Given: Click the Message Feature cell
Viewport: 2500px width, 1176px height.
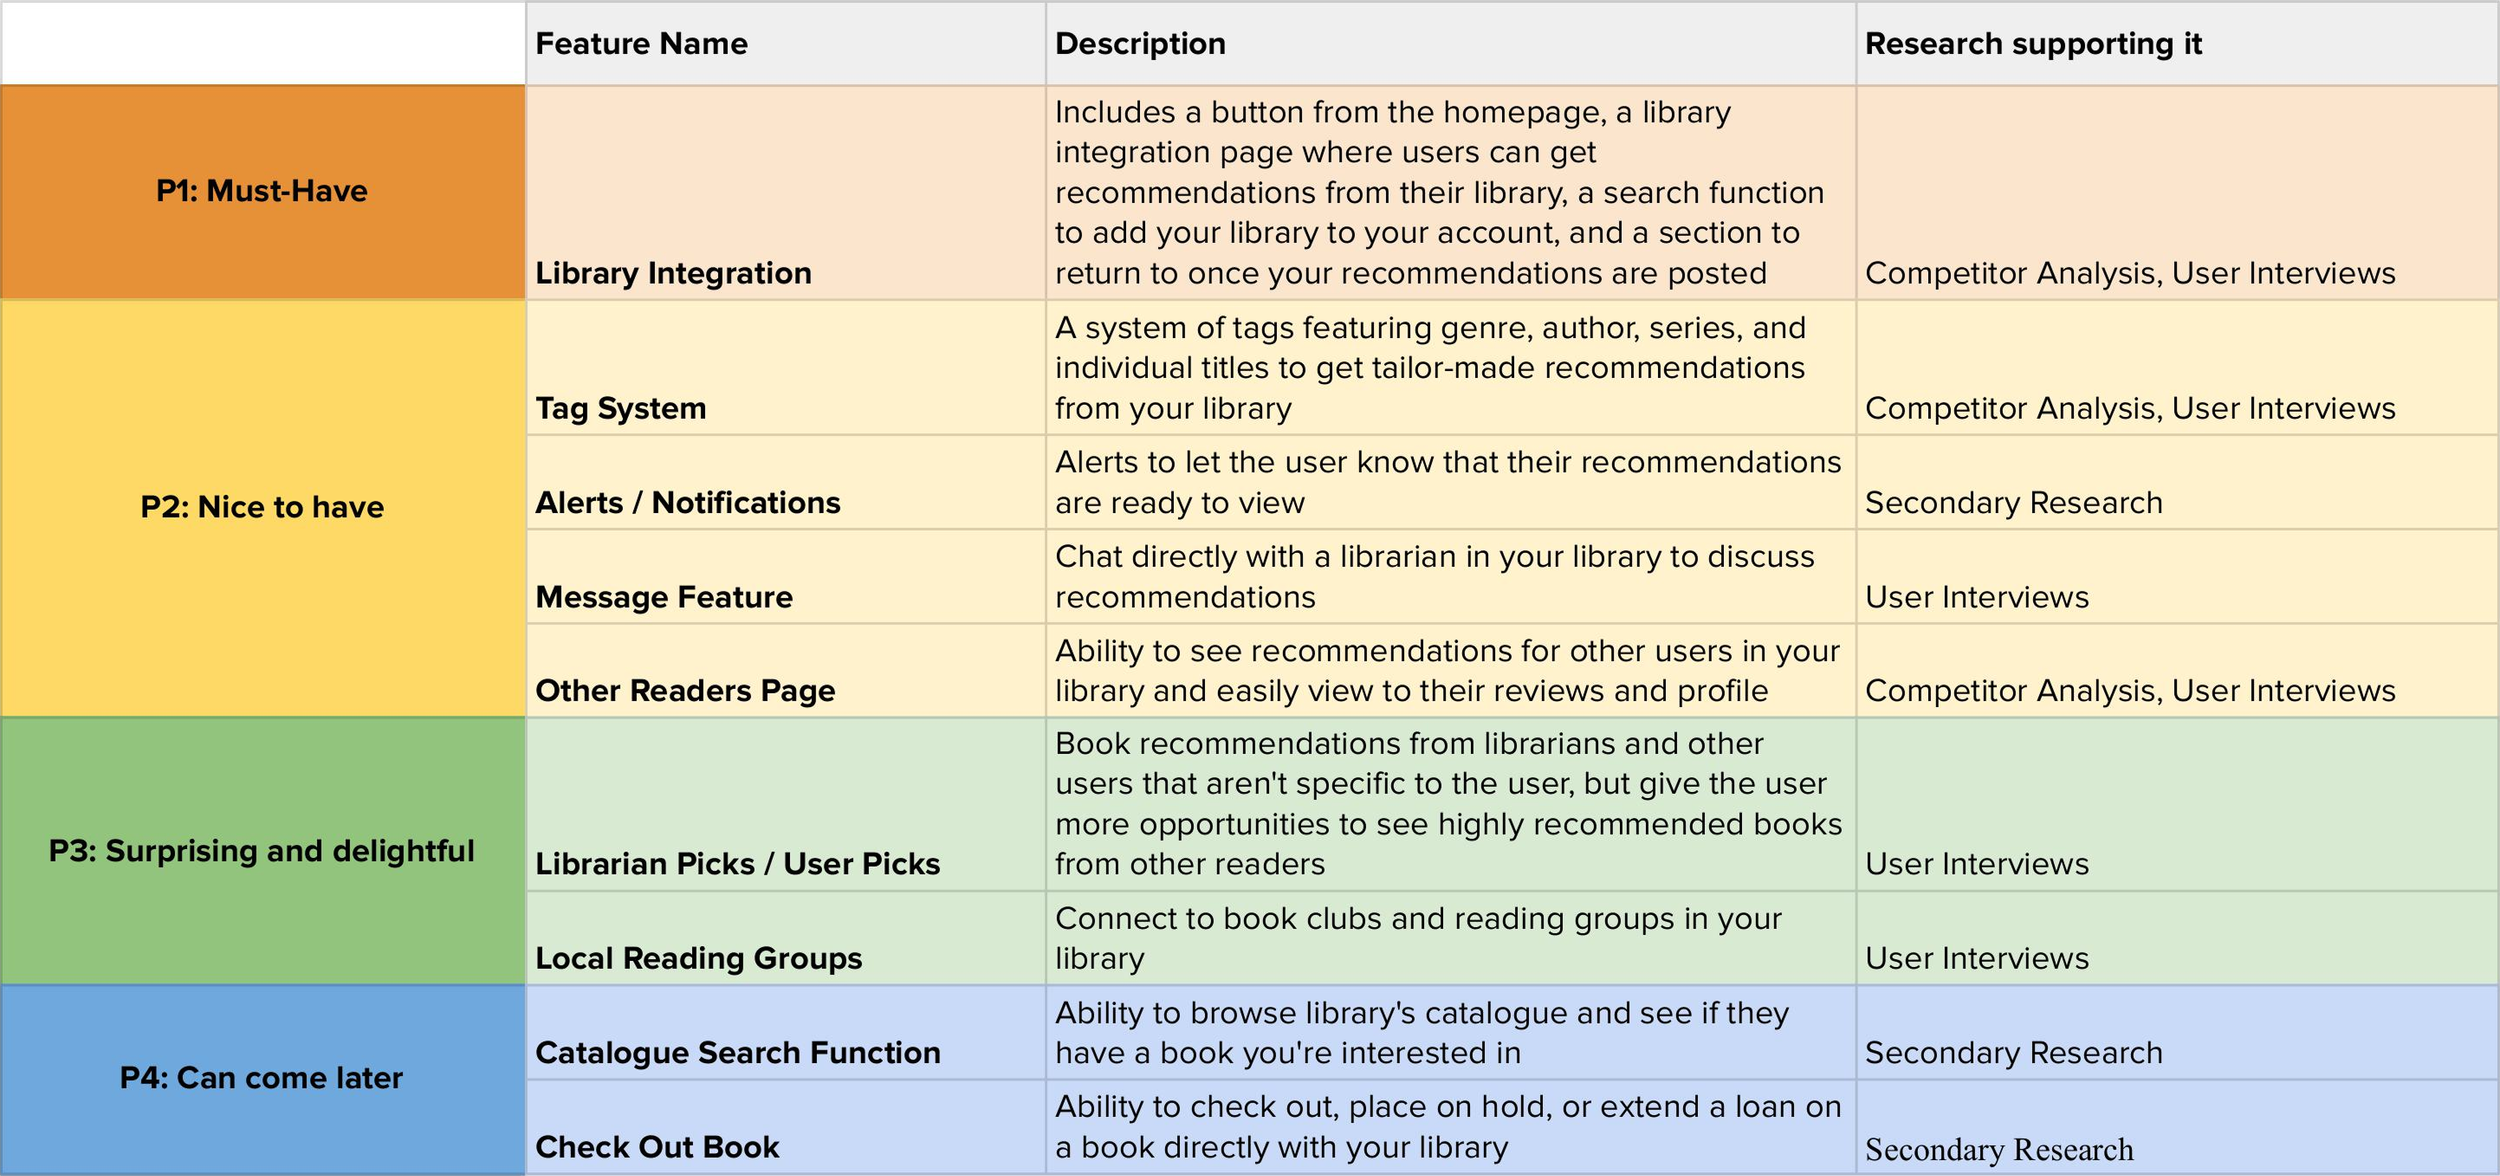Looking at the screenshot, I should point(663,597).
